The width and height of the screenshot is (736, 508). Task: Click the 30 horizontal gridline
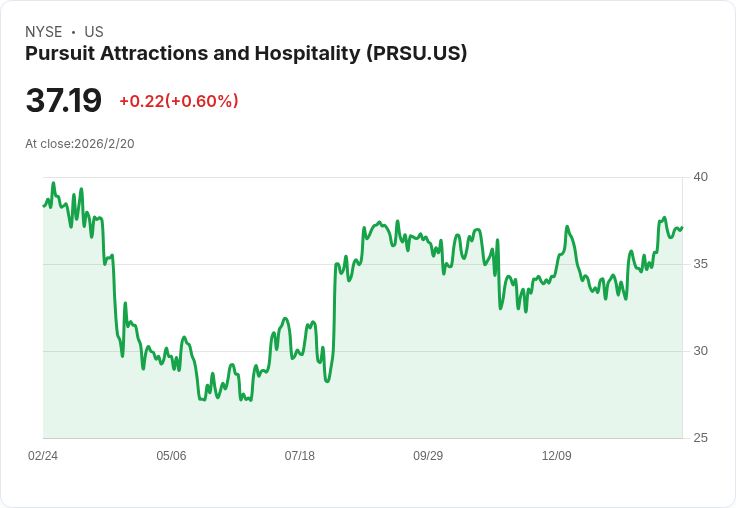pos(363,351)
